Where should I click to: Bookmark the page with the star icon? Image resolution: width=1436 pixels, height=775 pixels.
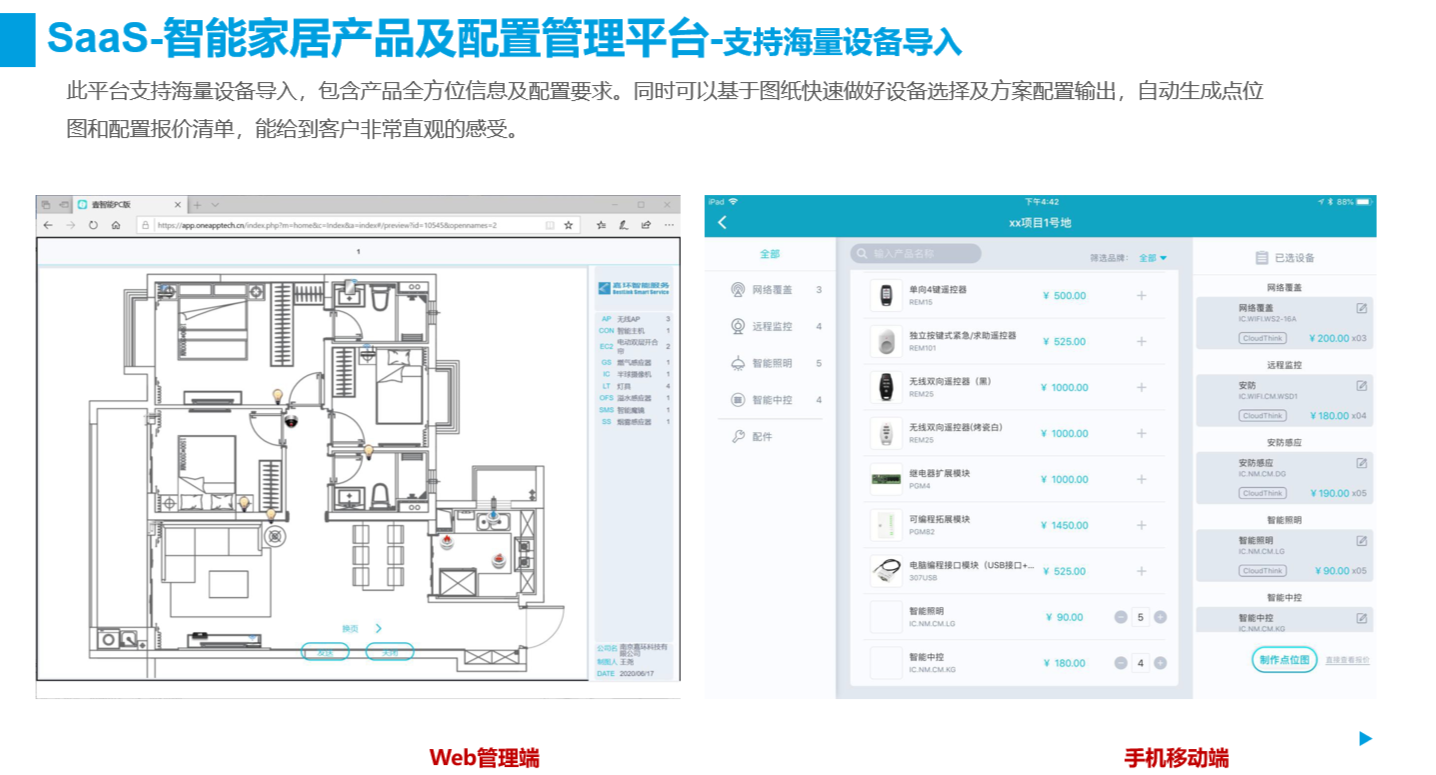click(x=568, y=225)
